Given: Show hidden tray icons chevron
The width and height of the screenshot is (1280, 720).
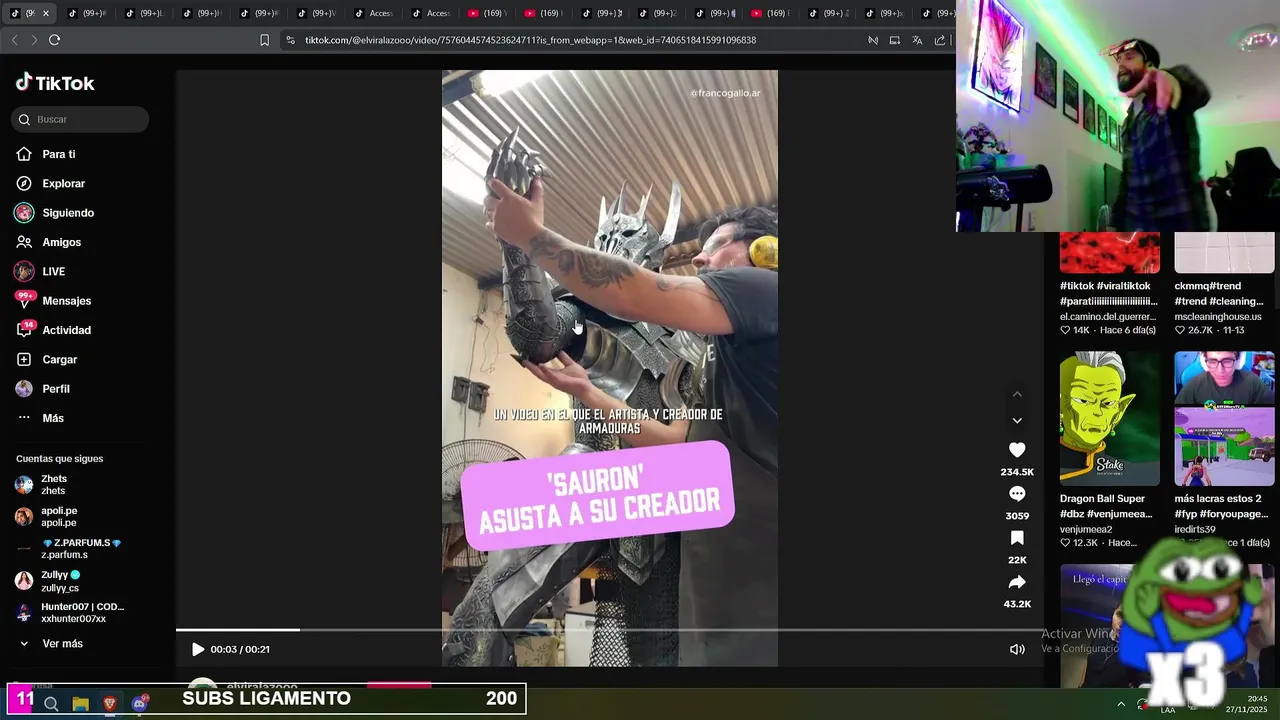Looking at the screenshot, I should [x=1121, y=704].
